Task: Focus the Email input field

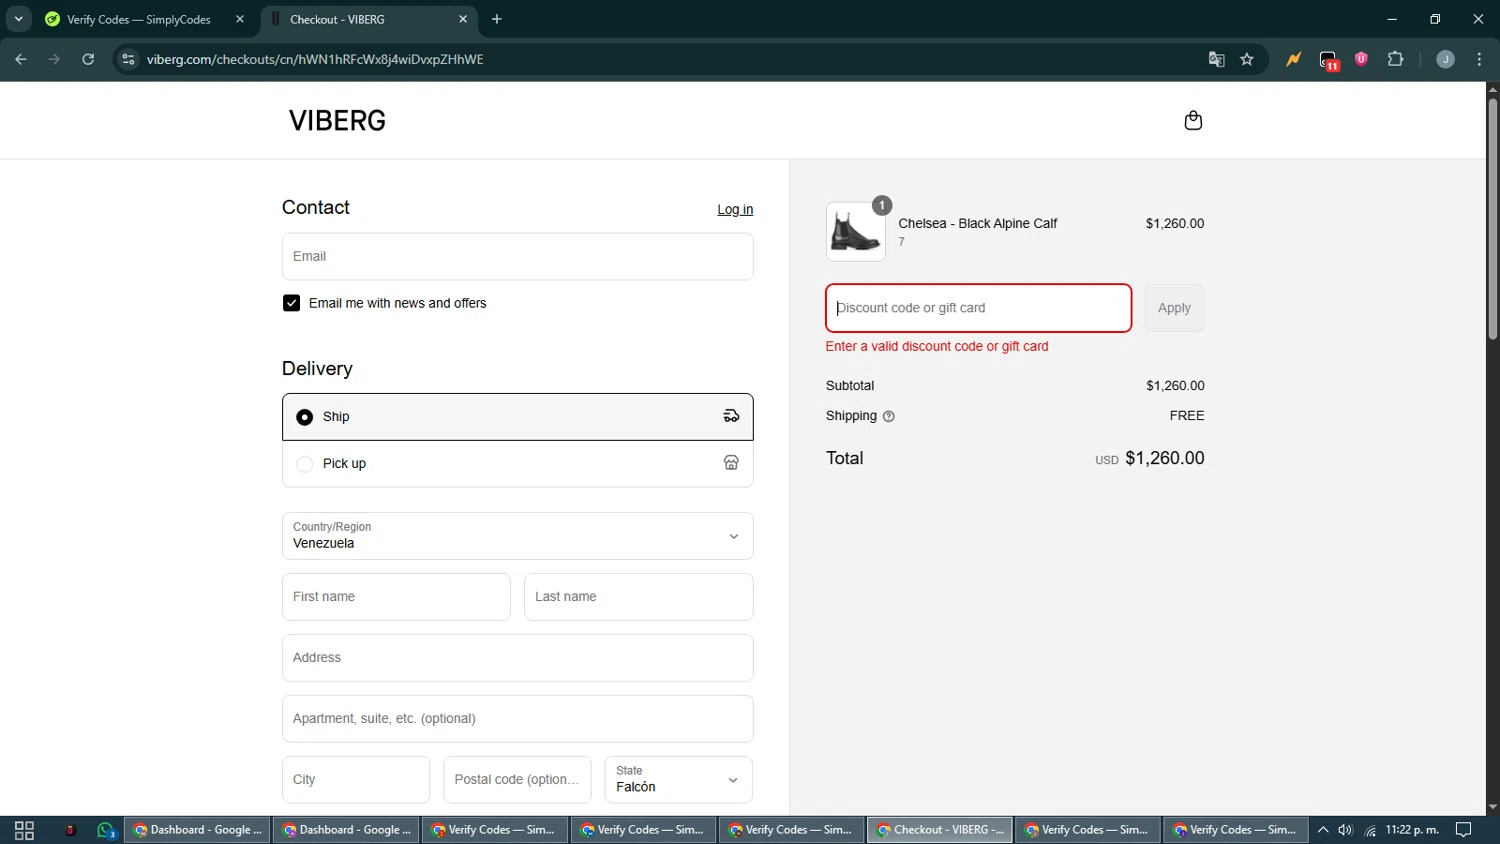Action: tap(517, 257)
